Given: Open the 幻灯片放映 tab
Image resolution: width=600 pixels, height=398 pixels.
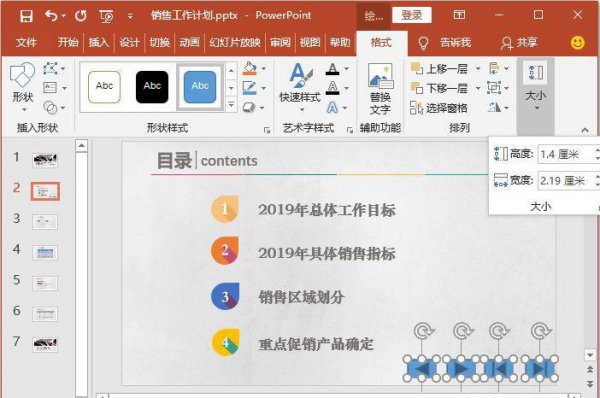Looking at the screenshot, I should (235, 42).
